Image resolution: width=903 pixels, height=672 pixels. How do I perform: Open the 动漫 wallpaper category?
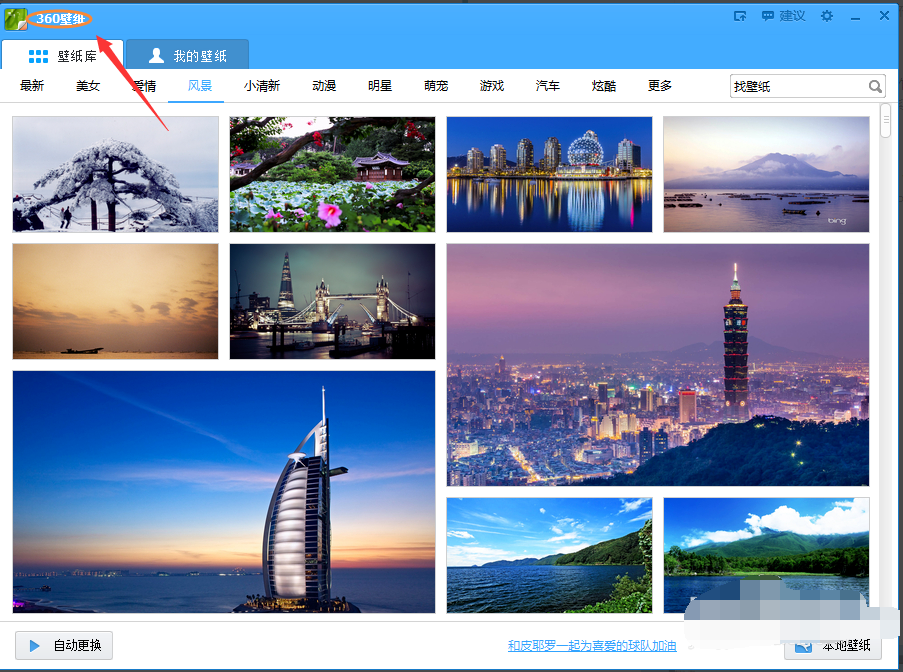click(323, 86)
